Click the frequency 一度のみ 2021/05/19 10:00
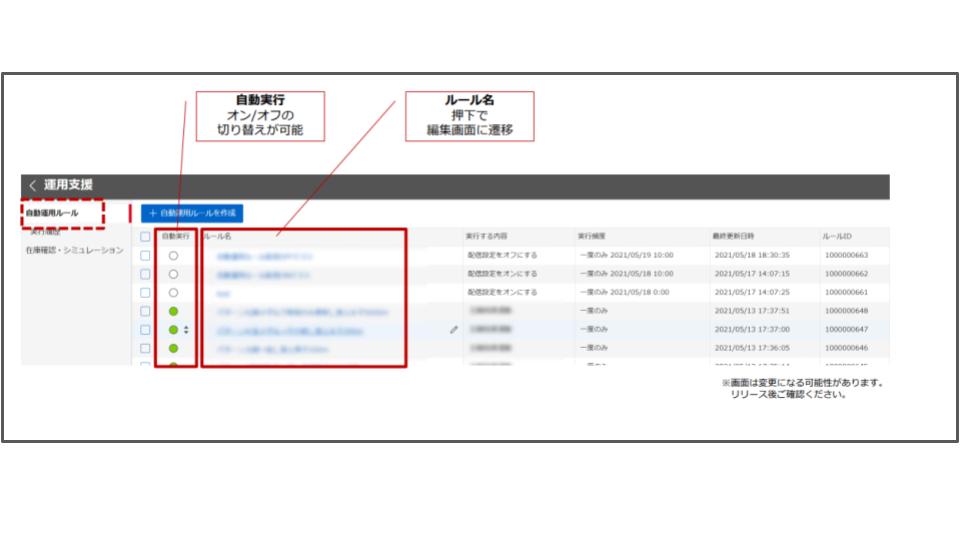 pyautogui.click(x=626, y=255)
